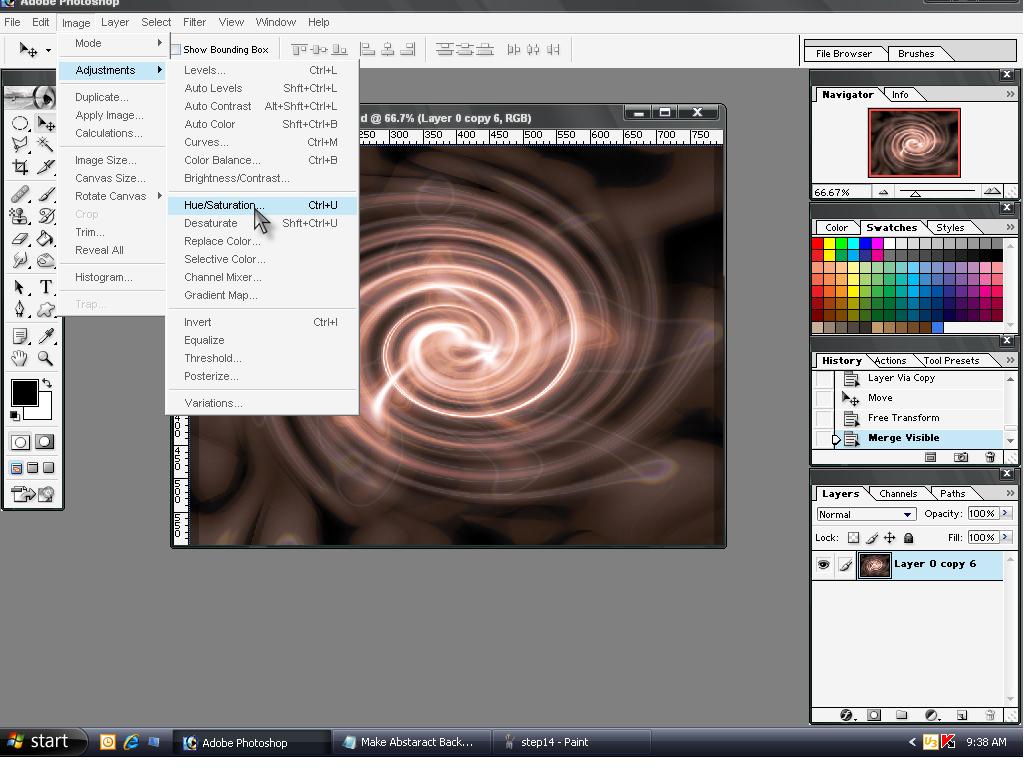Open Swatches panel options chevron
Screen dimensions: 1024x768
pos(1010,227)
